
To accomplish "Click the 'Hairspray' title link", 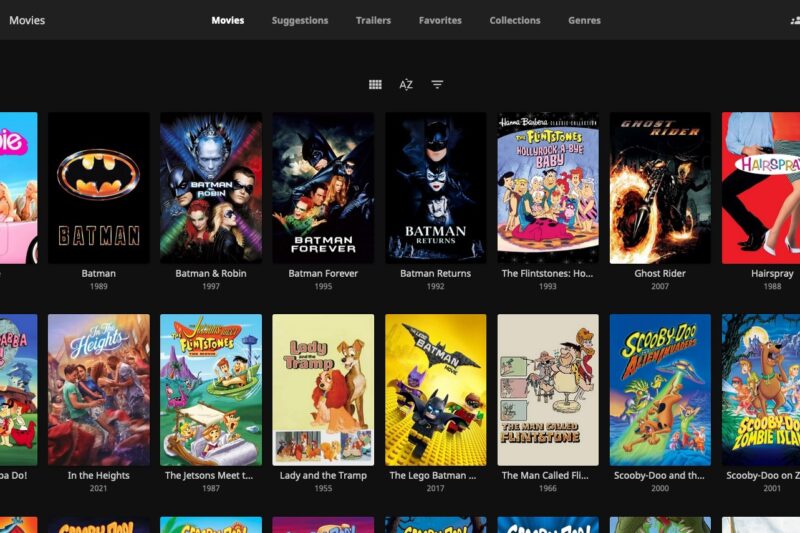I will click(x=772, y=273).
